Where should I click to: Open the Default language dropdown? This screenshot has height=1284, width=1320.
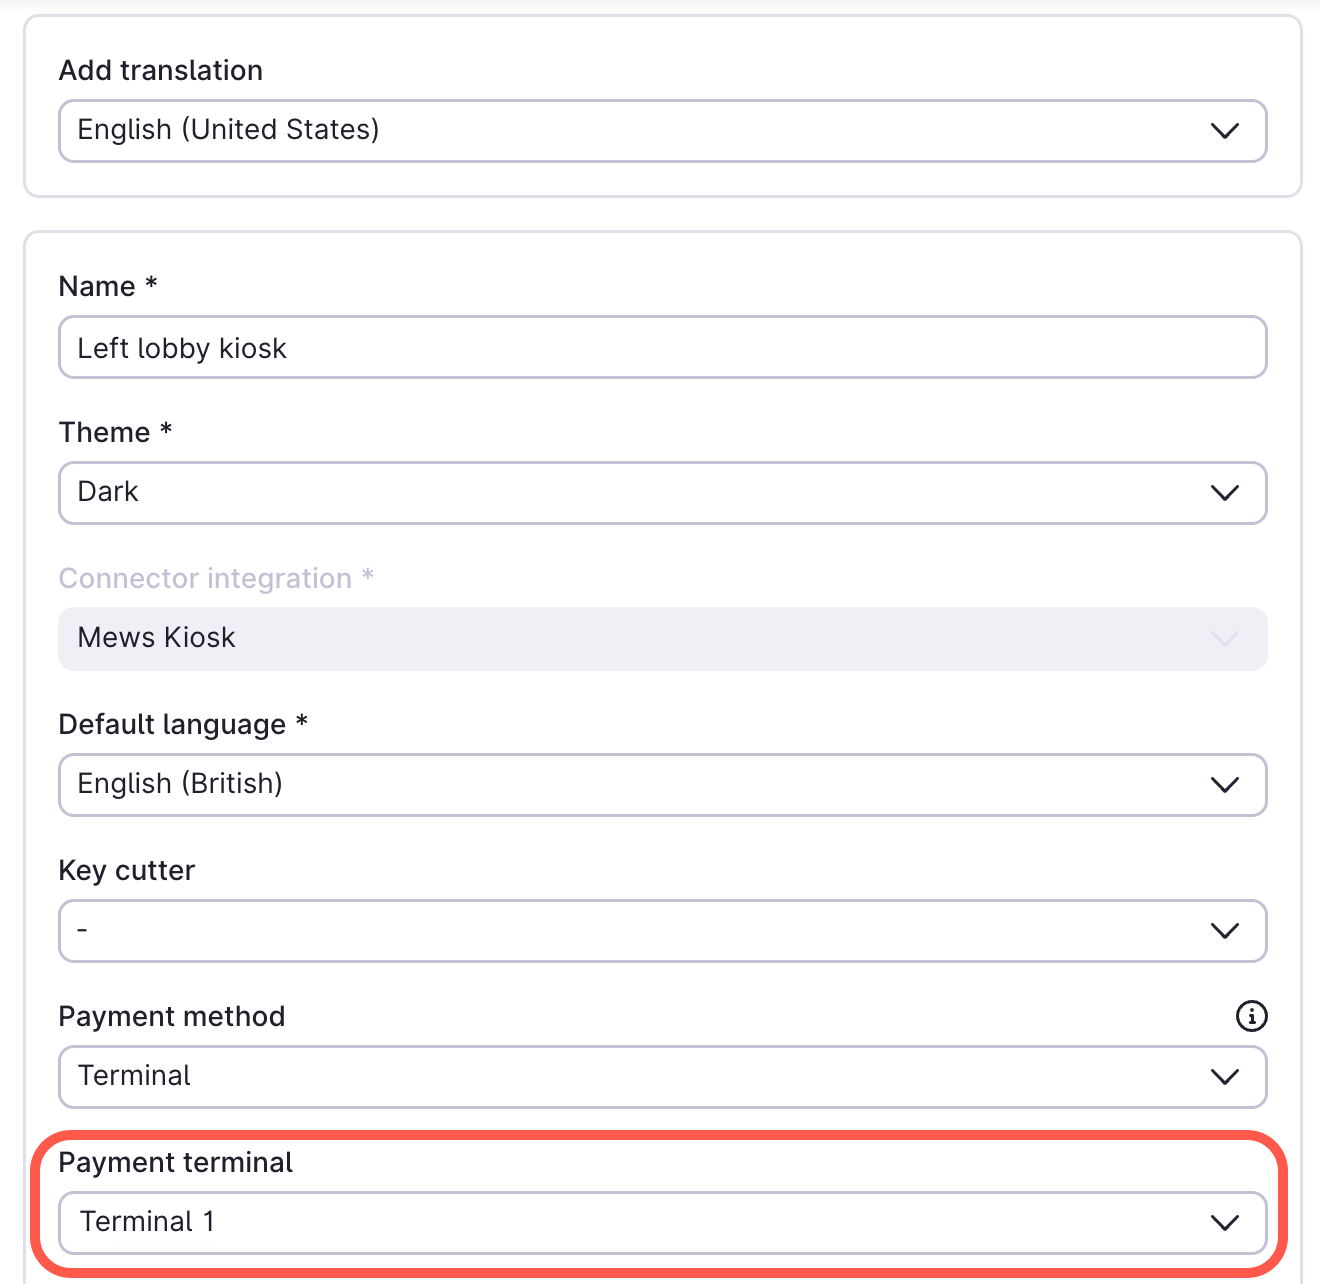click(x=662, y=785)
